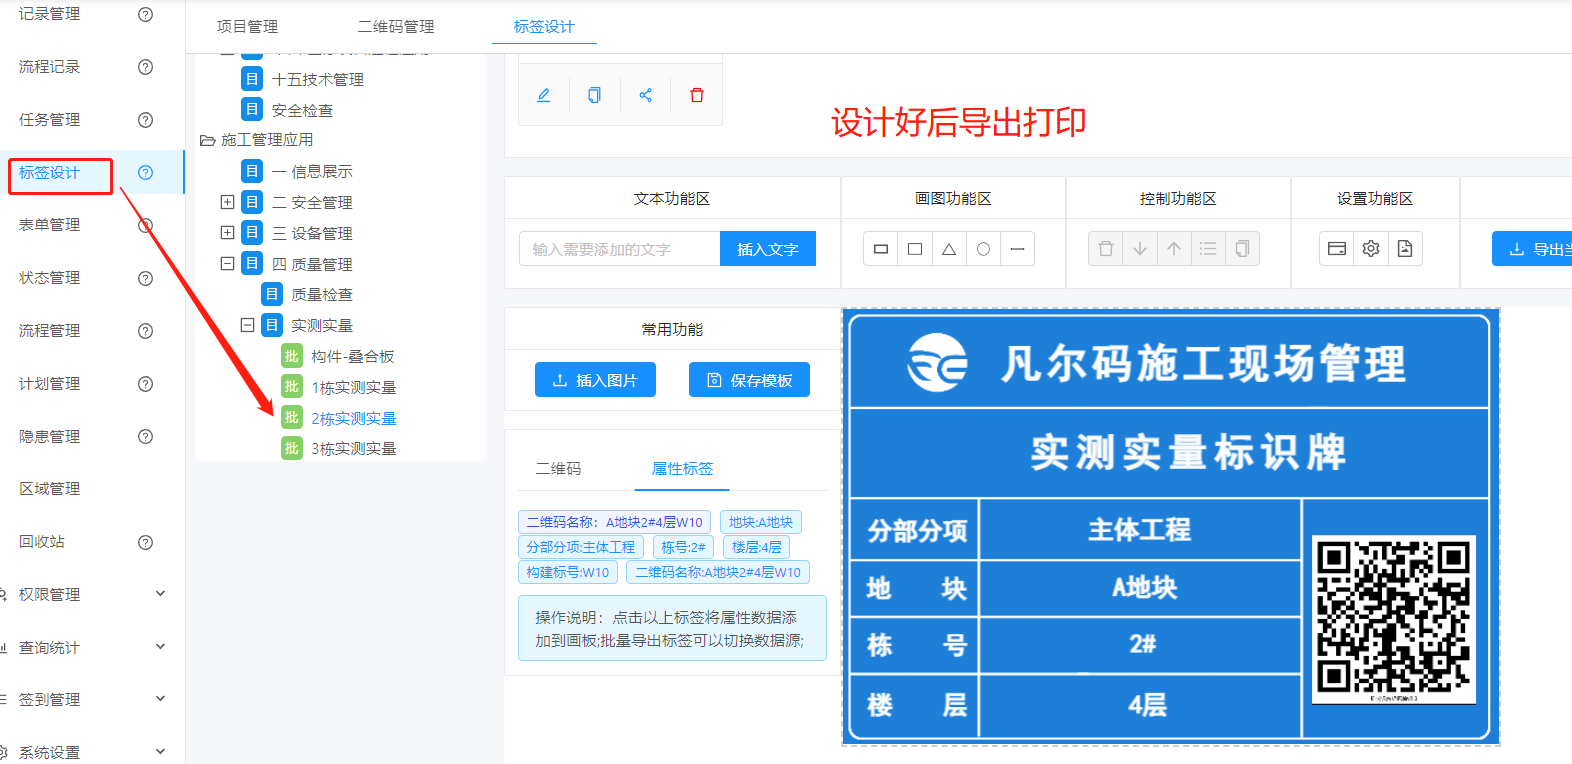Click the 保存模板 button
Viewport: 1572px width, 764px height.
(749, 380)
